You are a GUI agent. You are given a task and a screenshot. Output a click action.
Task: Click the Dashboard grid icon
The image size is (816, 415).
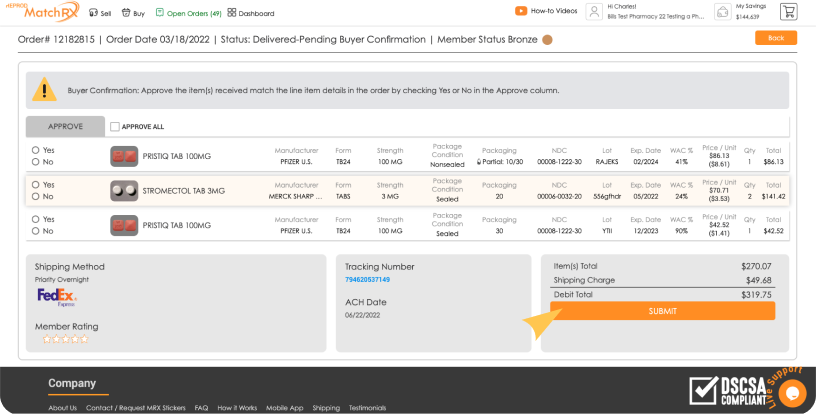[232, 14]
